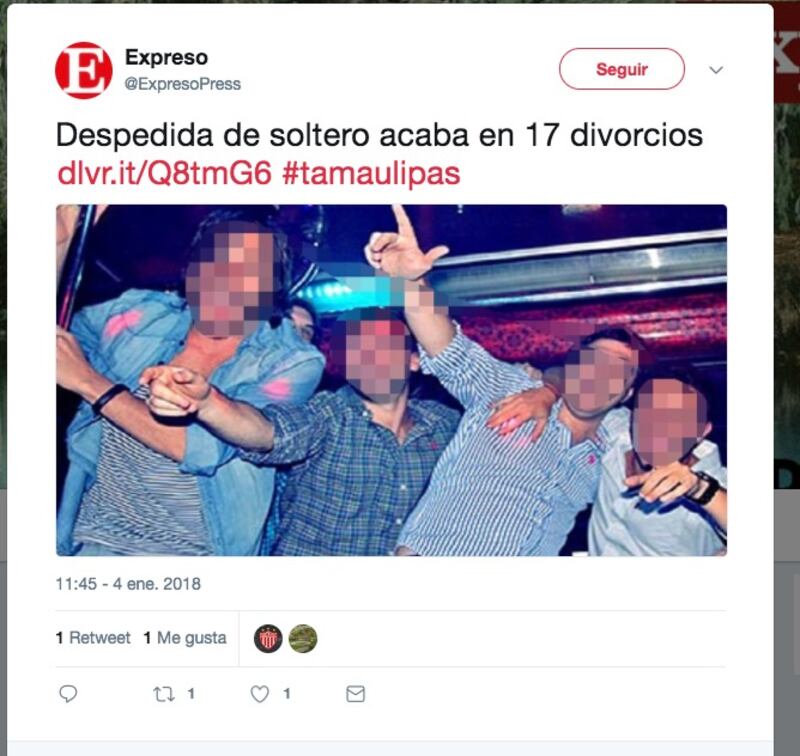800x756 pixels.
Task: View the green landscape avatar
Action: pos(303,638)
